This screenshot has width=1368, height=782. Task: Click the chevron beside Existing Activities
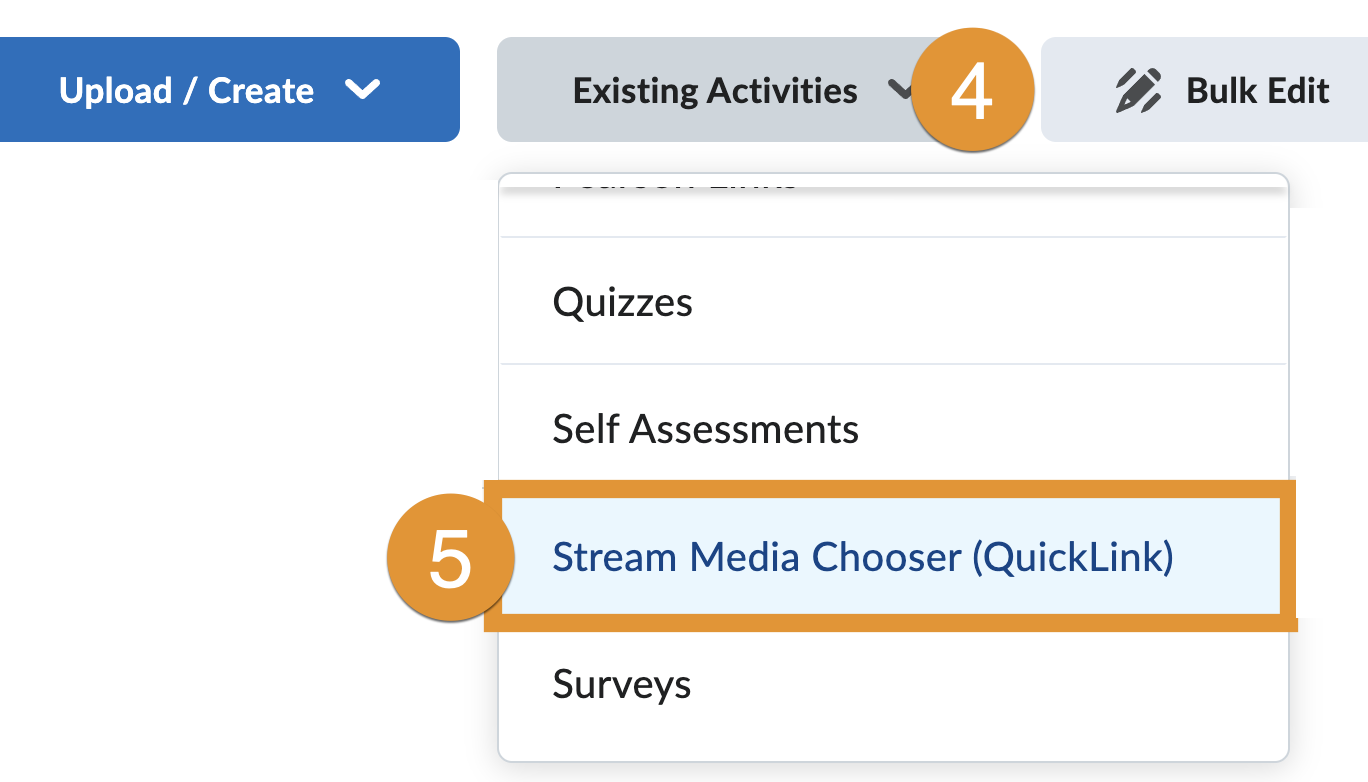[x=899, y=91]
